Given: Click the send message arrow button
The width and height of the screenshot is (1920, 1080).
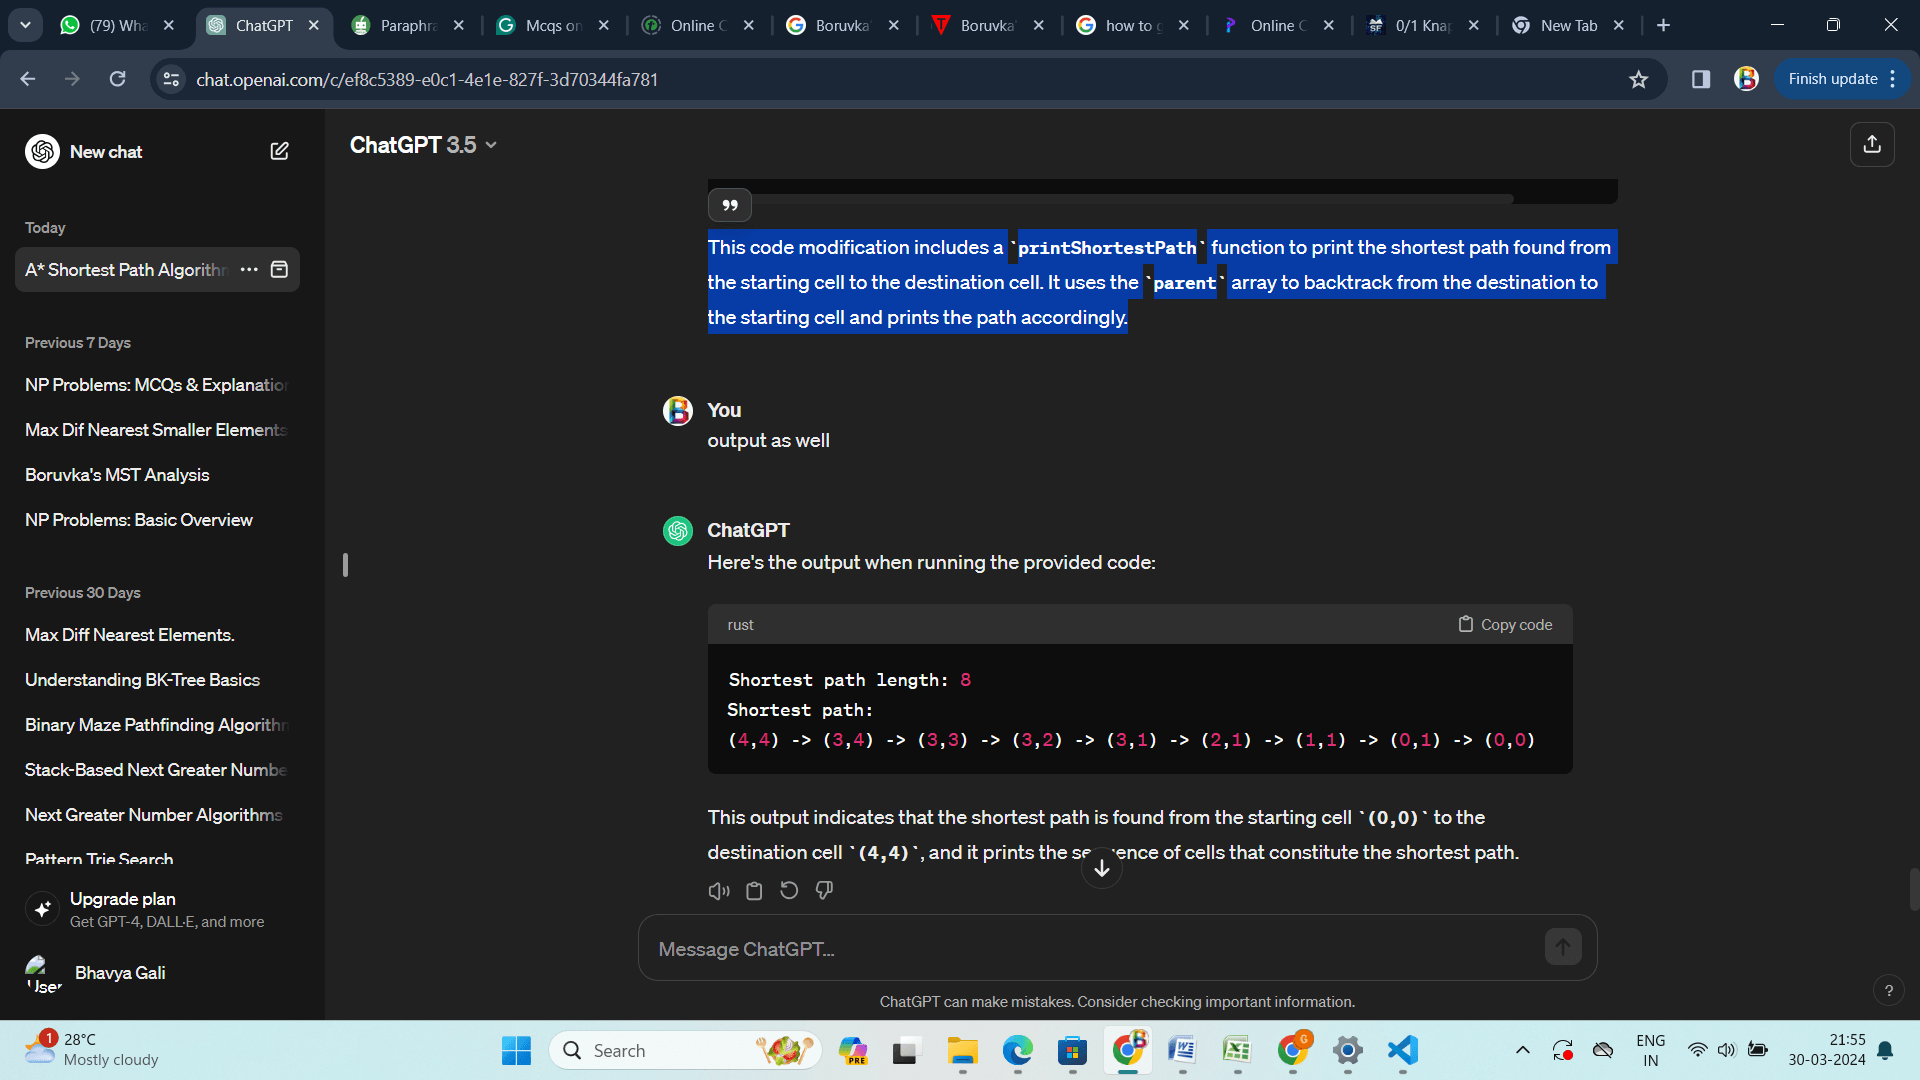Looking at the screenshot, I should (x=1563, y=946).
